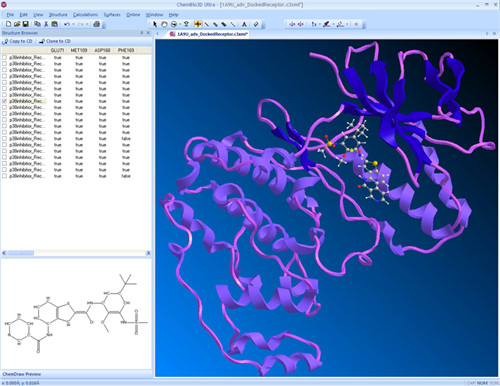Undo the last action
The image size is (500, 386).
tap(67, 24)
